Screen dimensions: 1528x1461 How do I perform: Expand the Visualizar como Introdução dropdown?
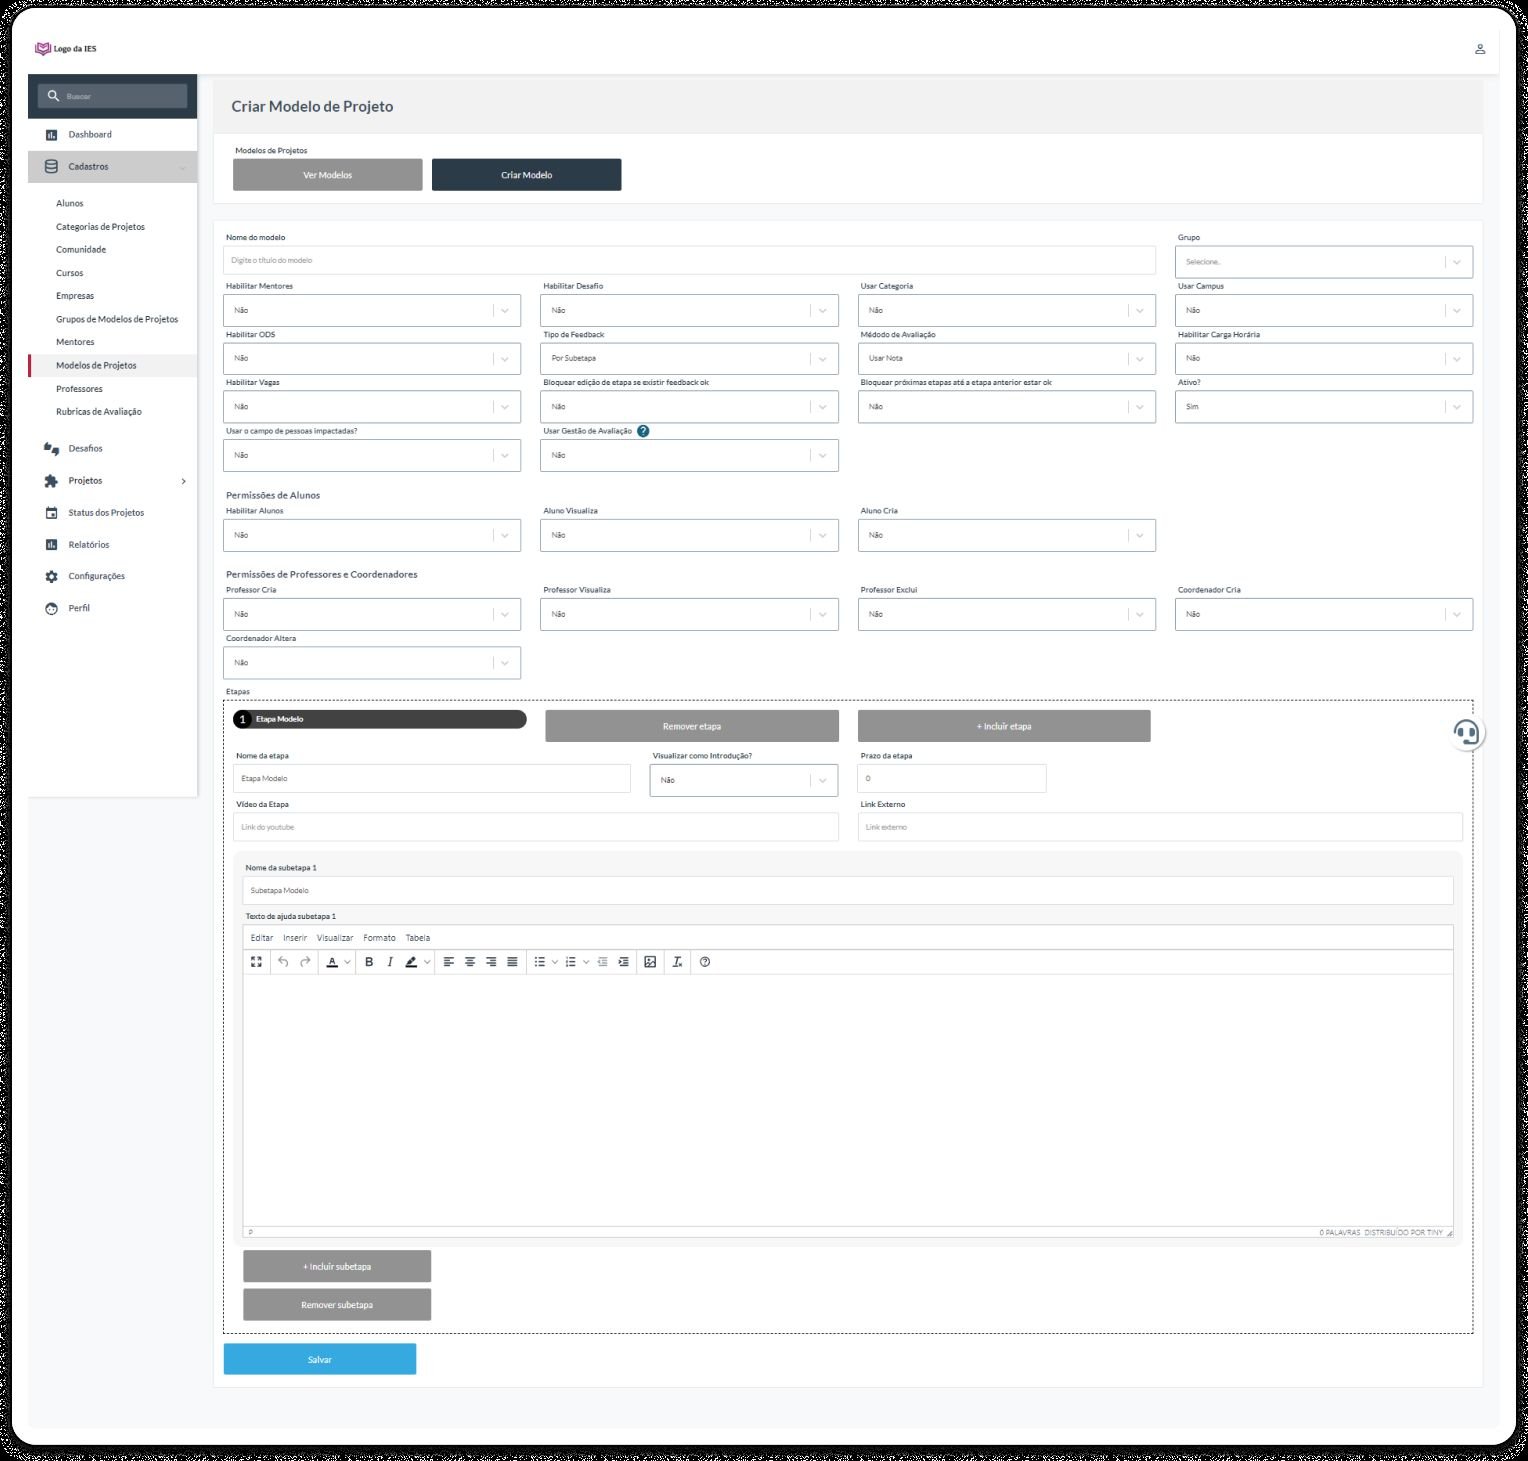pos(744,780)
